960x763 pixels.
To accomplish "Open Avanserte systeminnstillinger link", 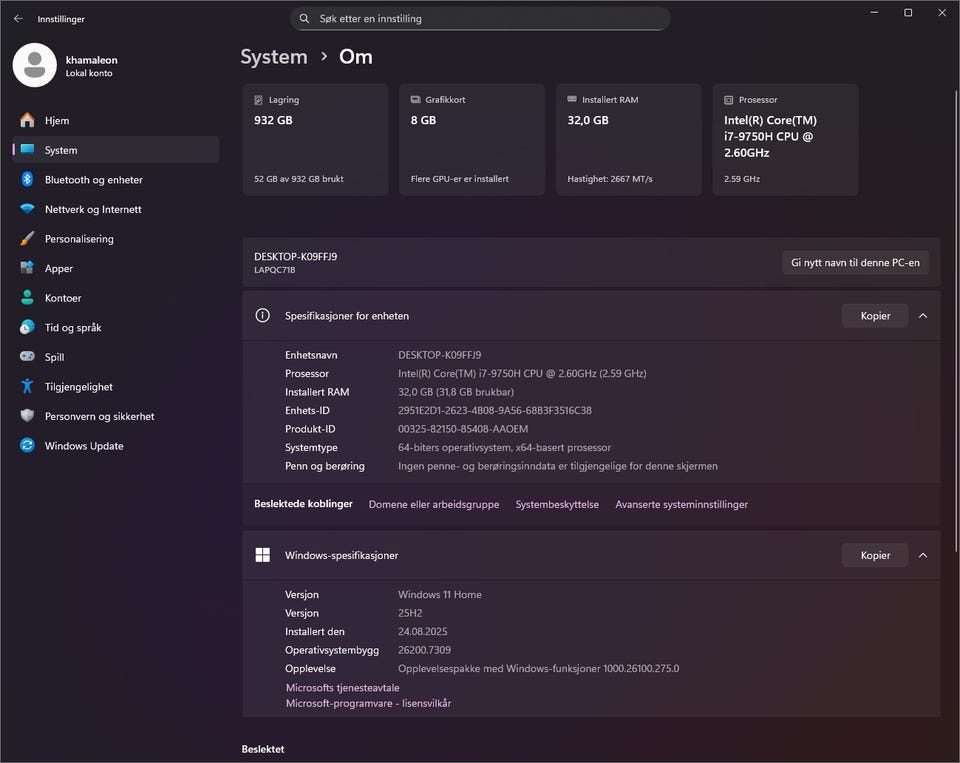I will click(x=681, y=505).
